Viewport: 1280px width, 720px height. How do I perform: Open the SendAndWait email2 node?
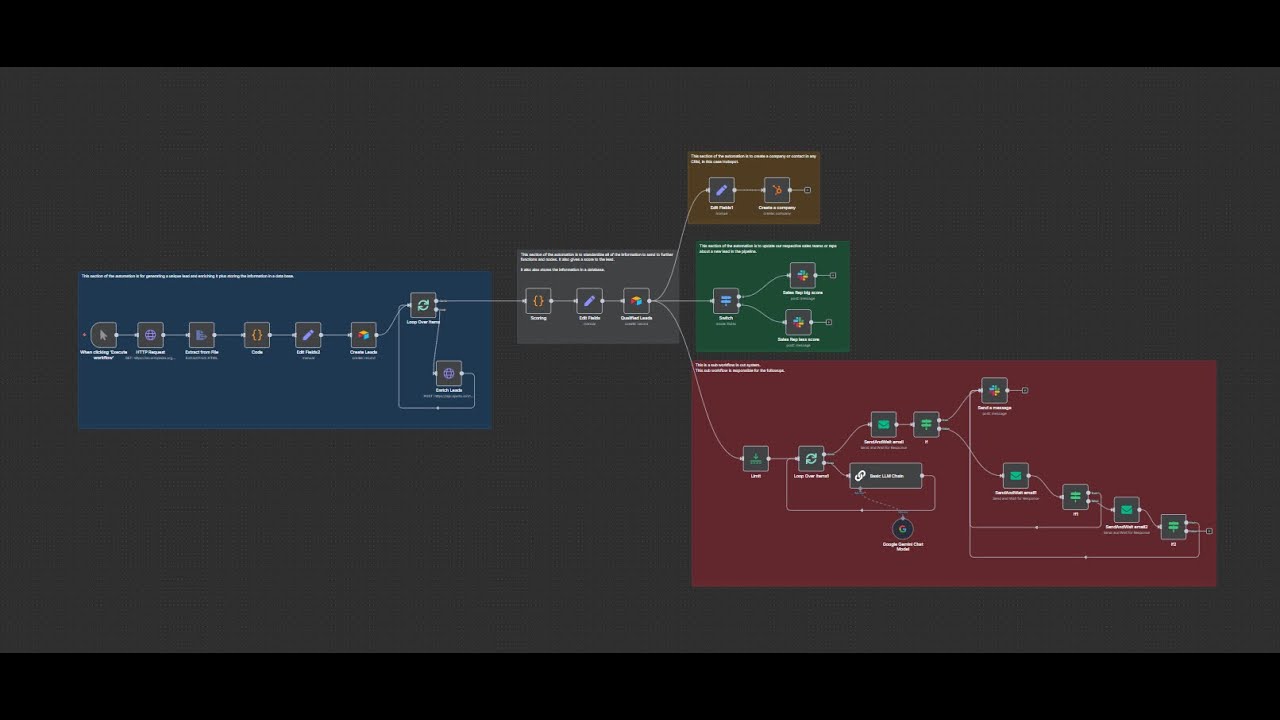pyautogui.click(x=1127, y=510)
